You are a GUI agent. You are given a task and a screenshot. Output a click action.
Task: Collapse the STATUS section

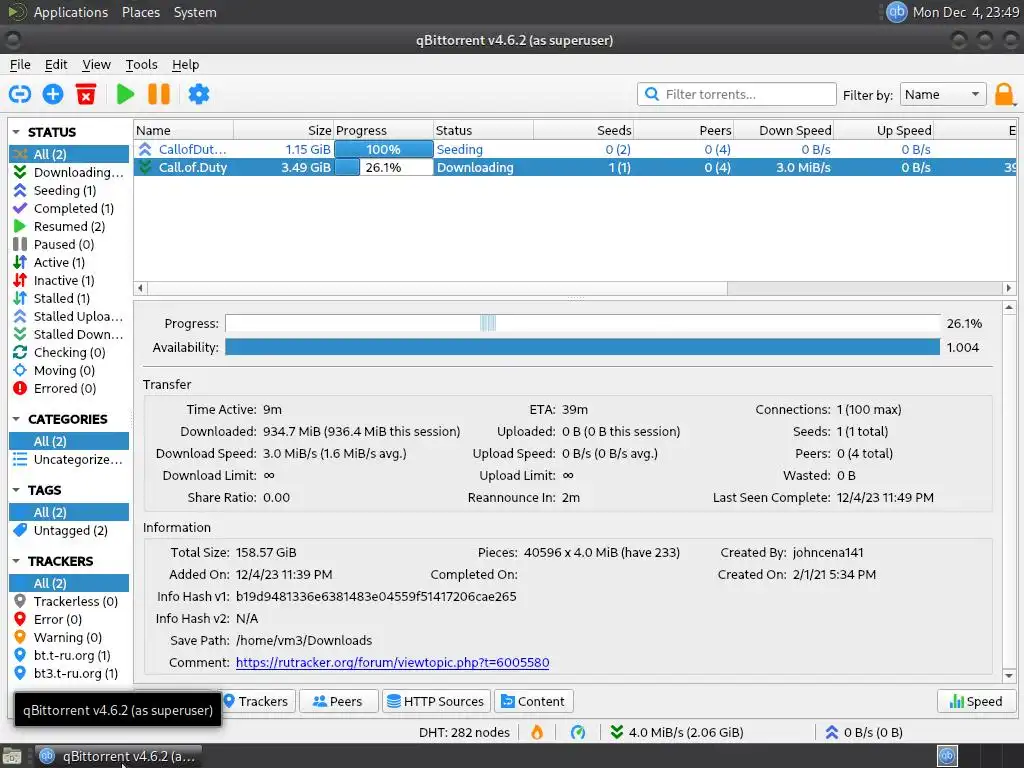pyautogui.click(x=16, y=132)
